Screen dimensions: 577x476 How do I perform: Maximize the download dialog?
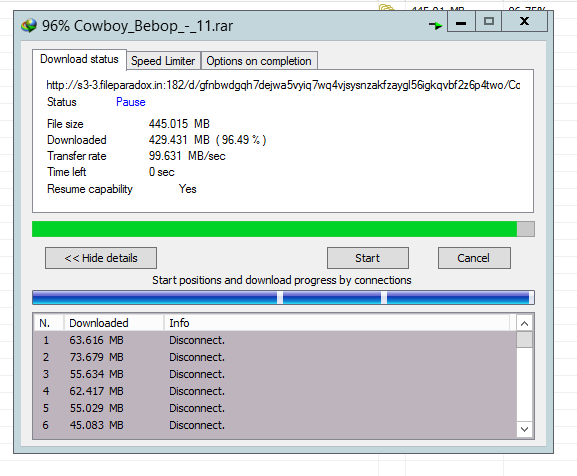(489, 22)
